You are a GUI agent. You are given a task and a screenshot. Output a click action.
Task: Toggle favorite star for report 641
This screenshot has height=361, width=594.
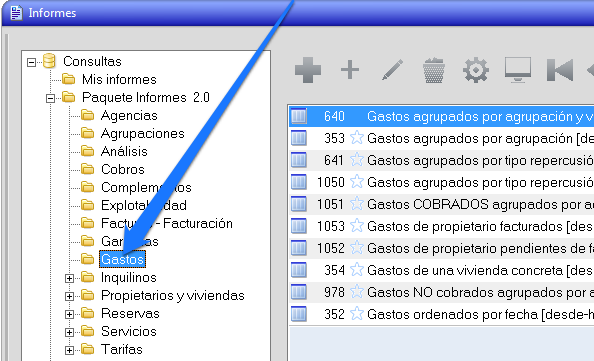pos(356,160)
